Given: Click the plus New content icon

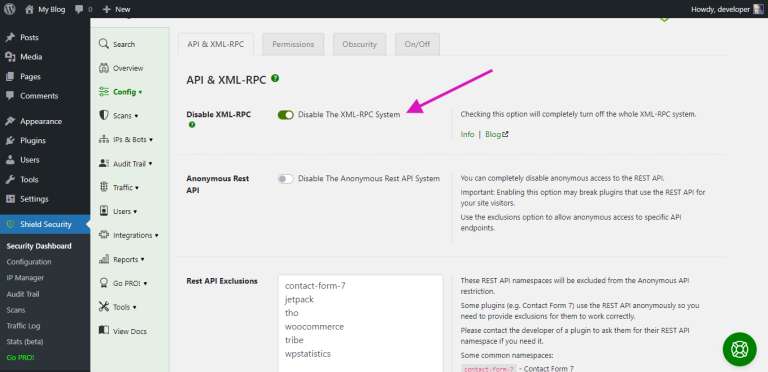Looking at the screenshot, I should pyautogui.click(x=107, y=9).
